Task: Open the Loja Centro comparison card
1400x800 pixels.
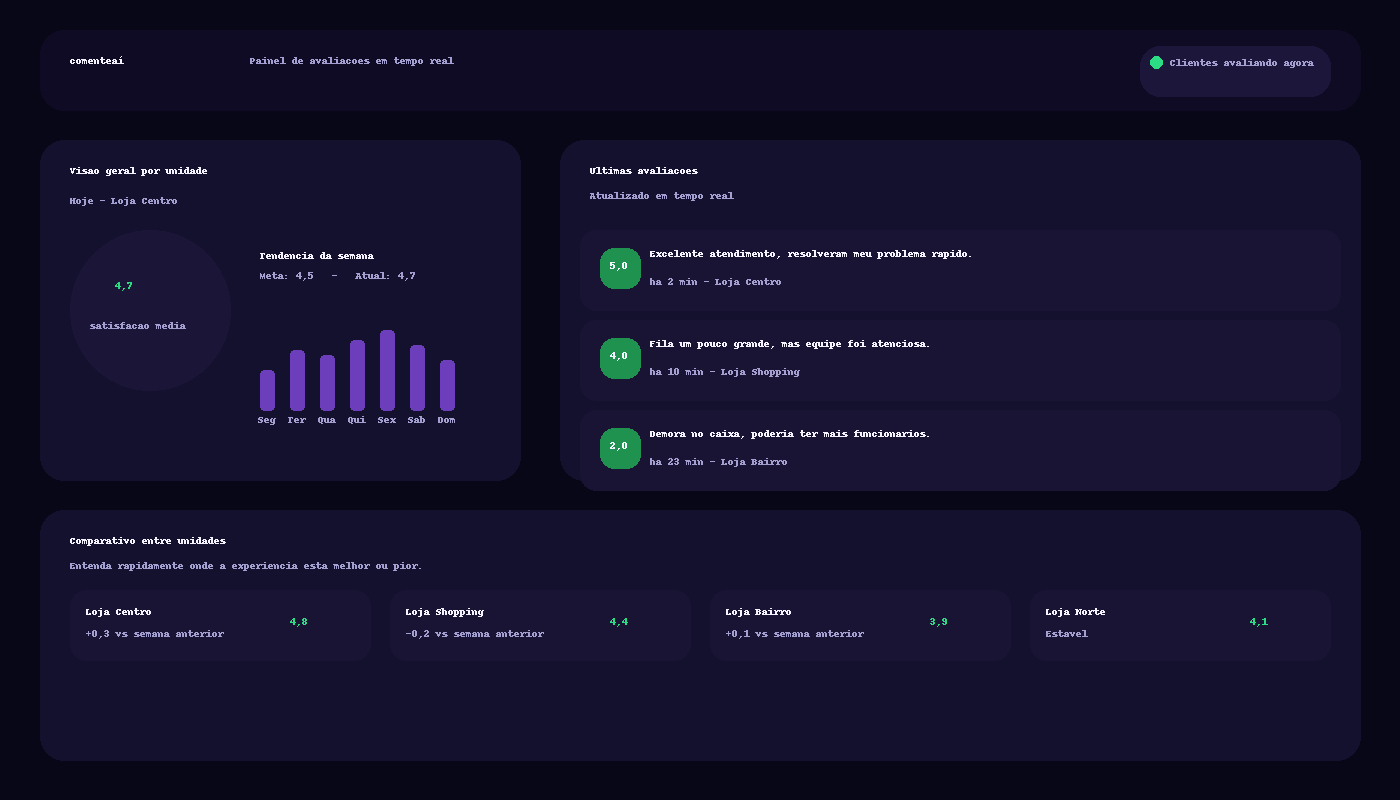Action: coord(220,625)
